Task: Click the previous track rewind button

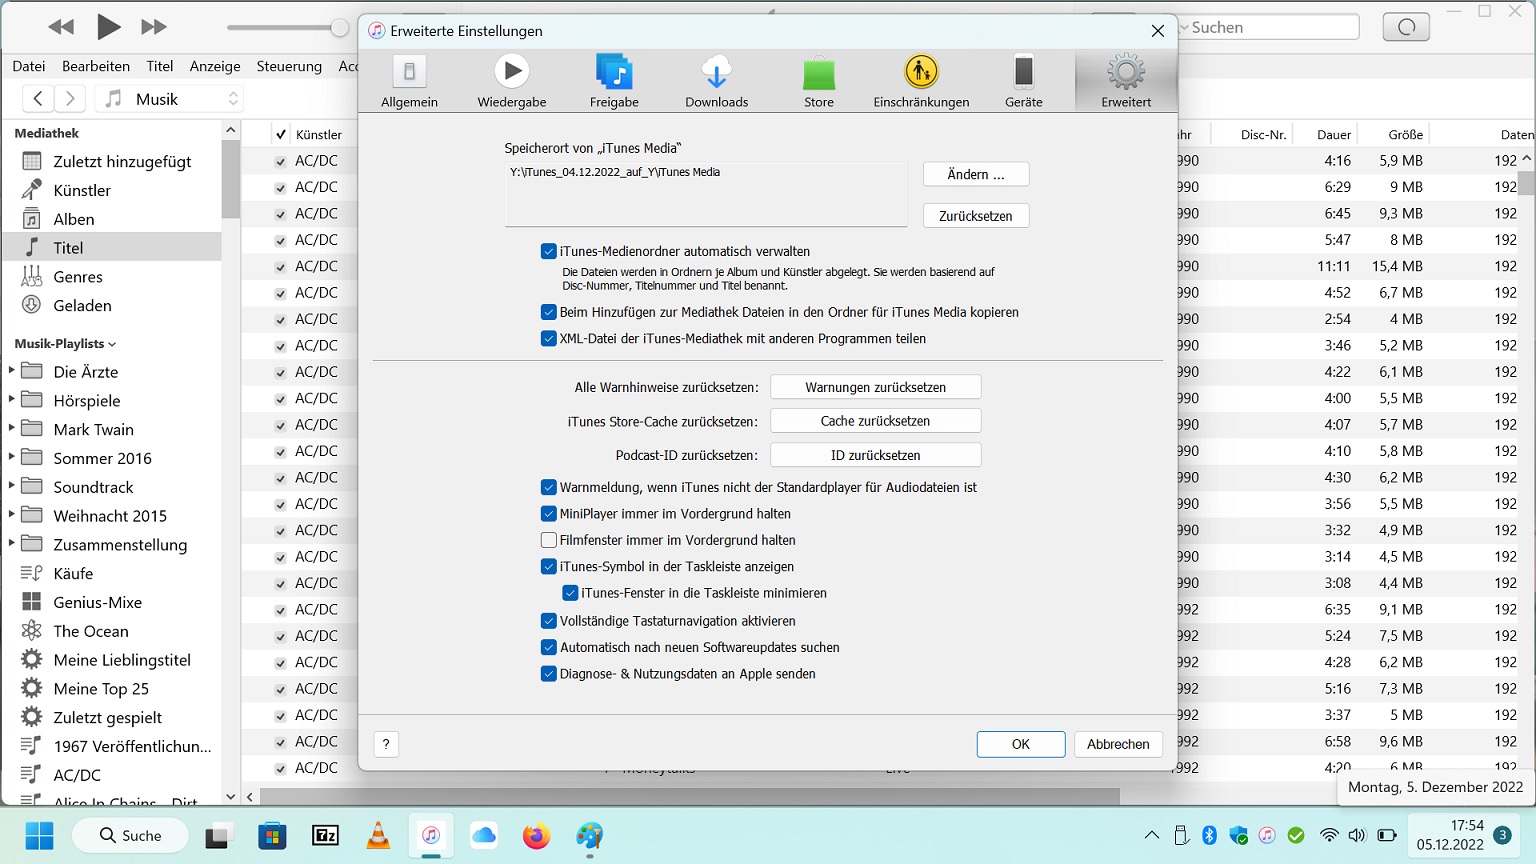Action: [x=61, y=27]
